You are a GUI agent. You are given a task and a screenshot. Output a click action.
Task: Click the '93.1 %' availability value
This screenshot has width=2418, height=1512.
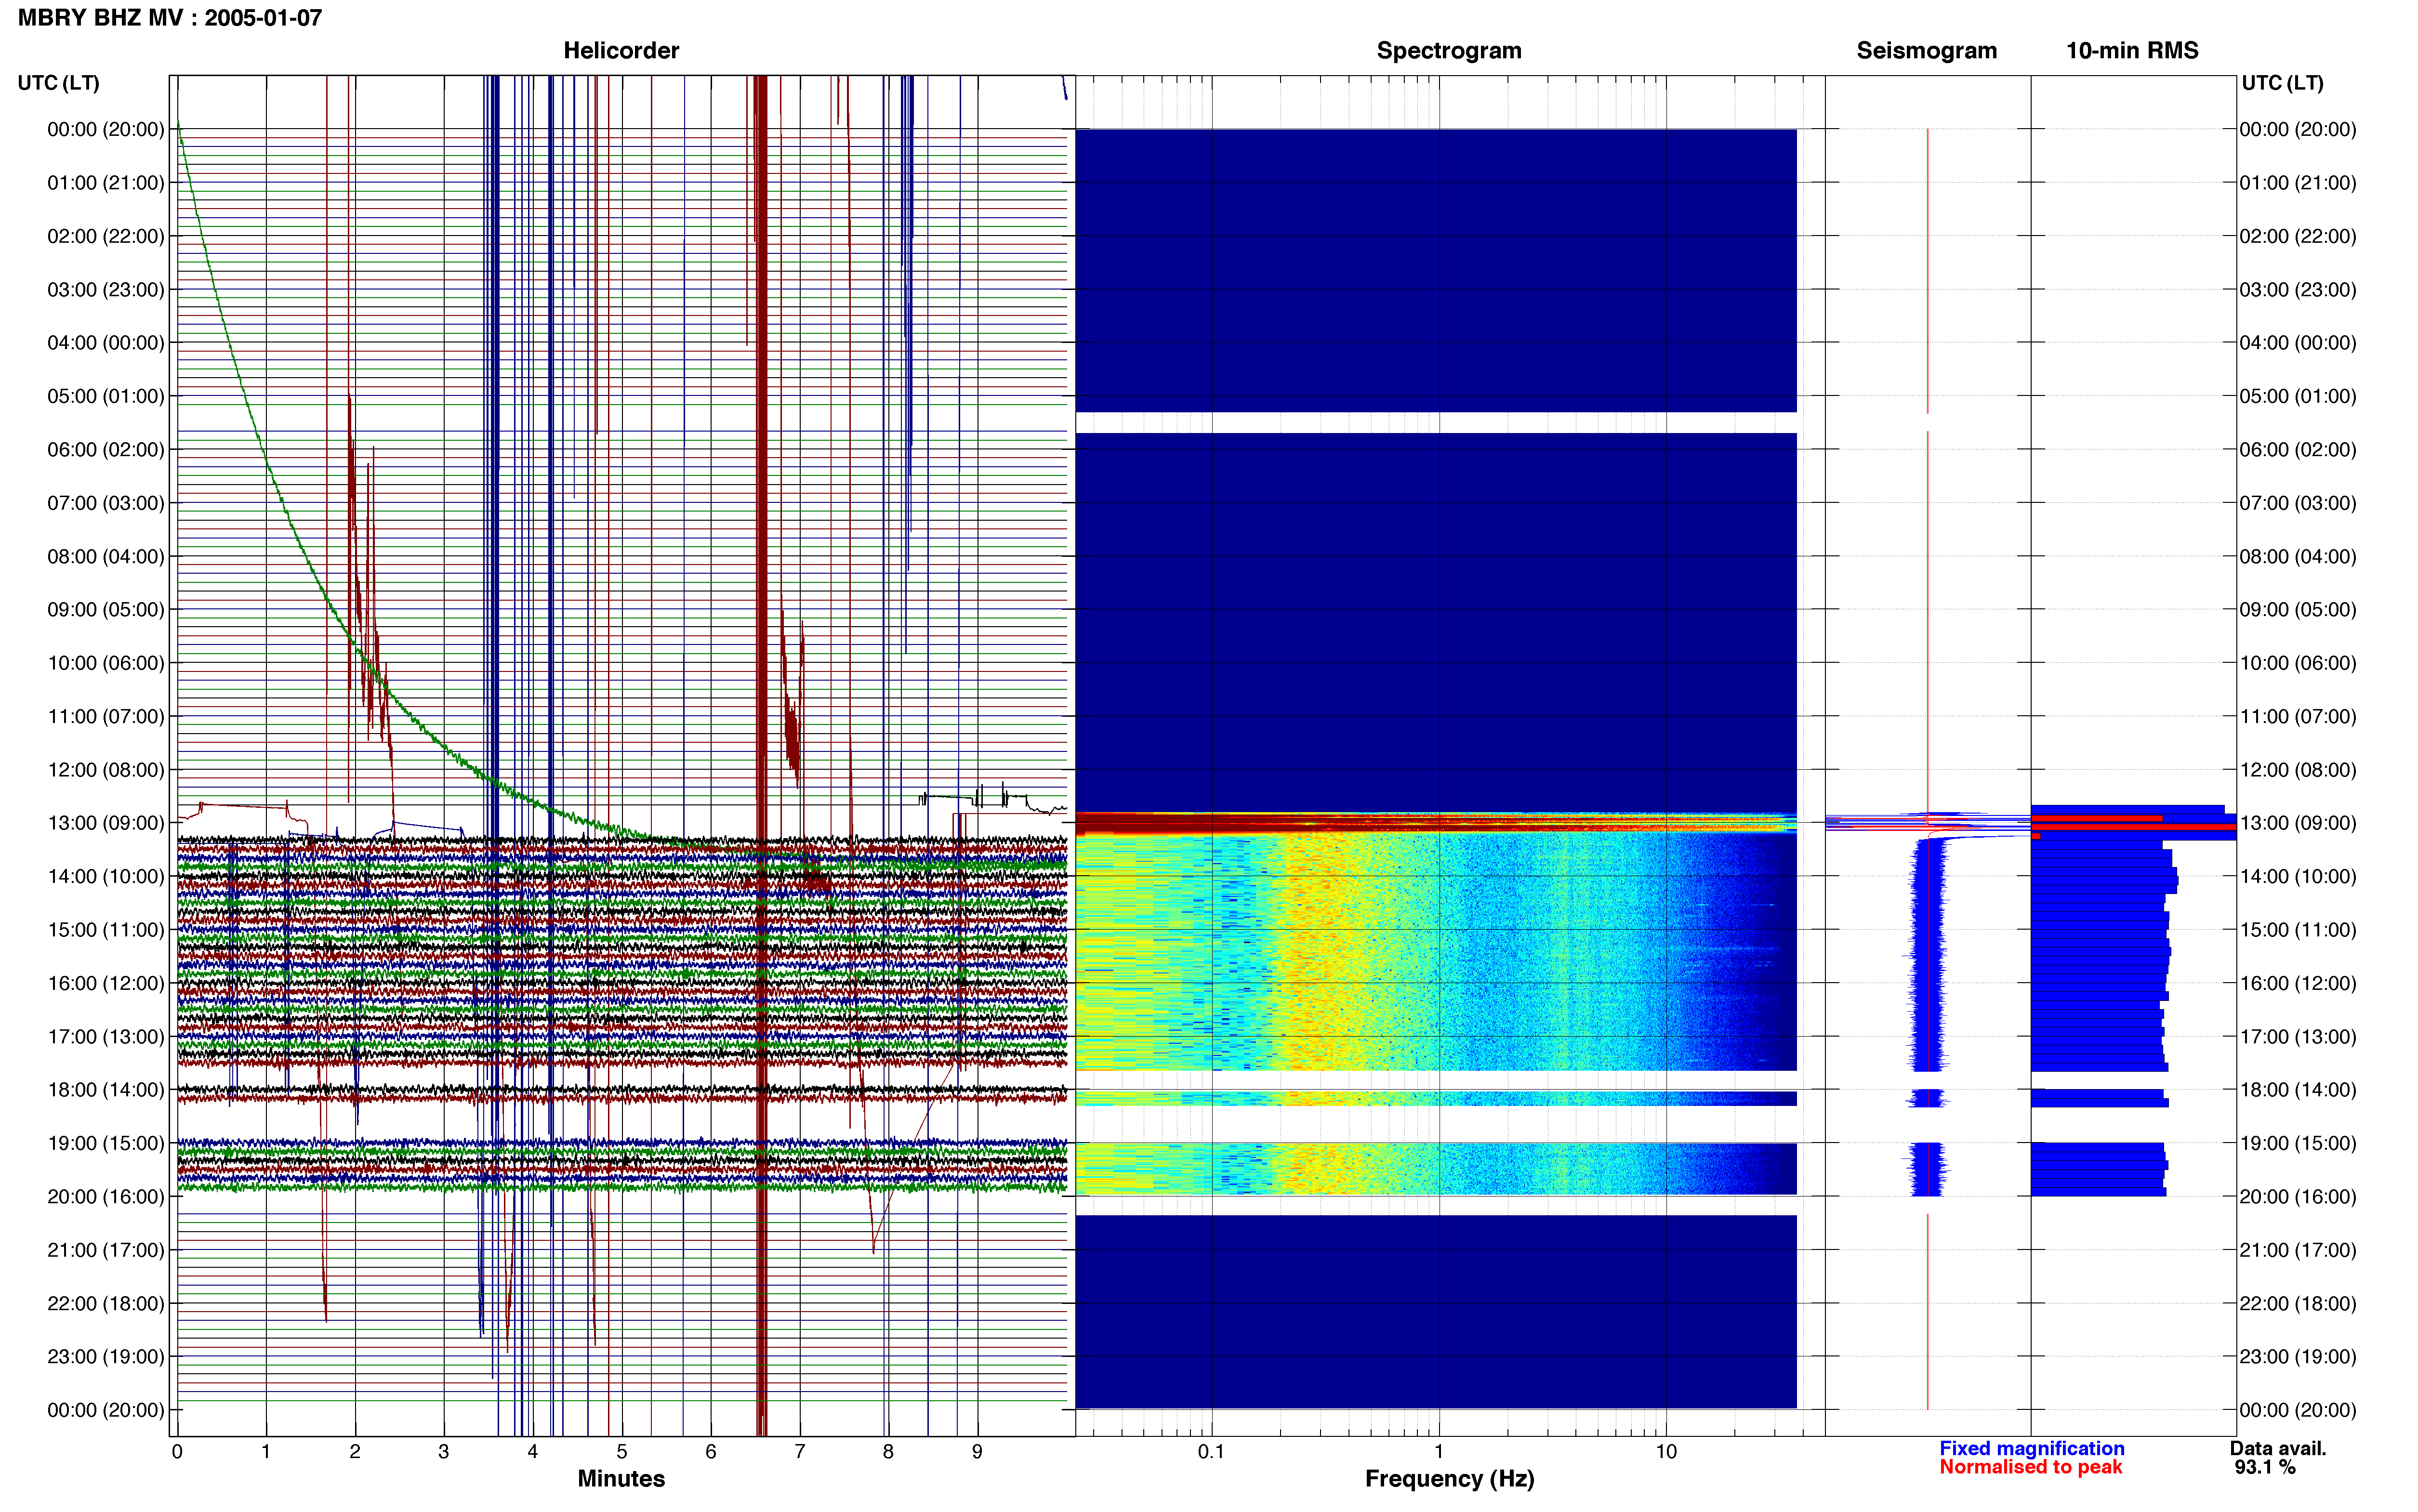(2265, 1467)
